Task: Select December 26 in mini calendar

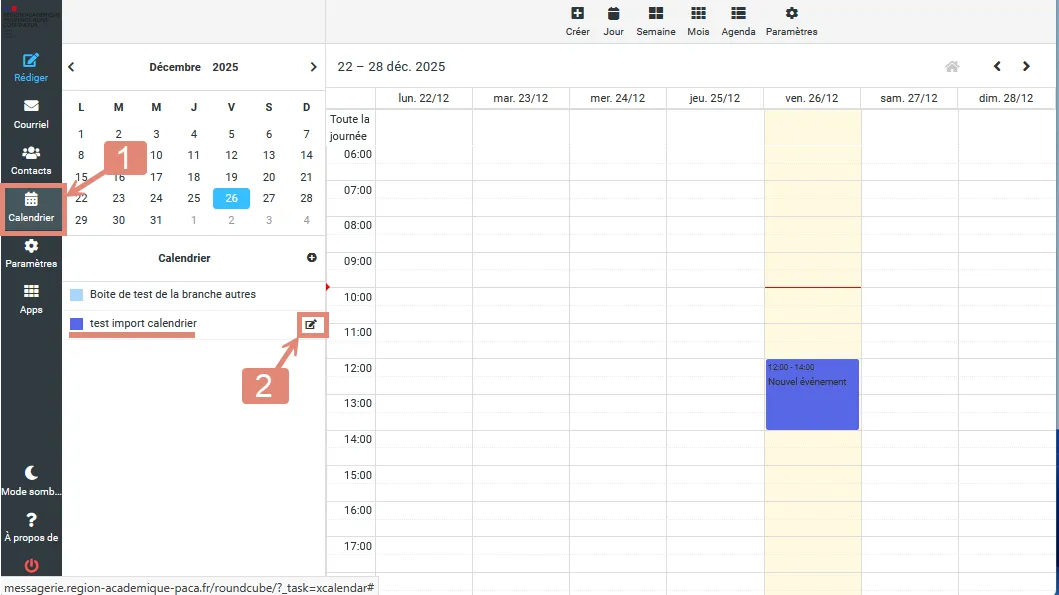Action: [232, 198]
